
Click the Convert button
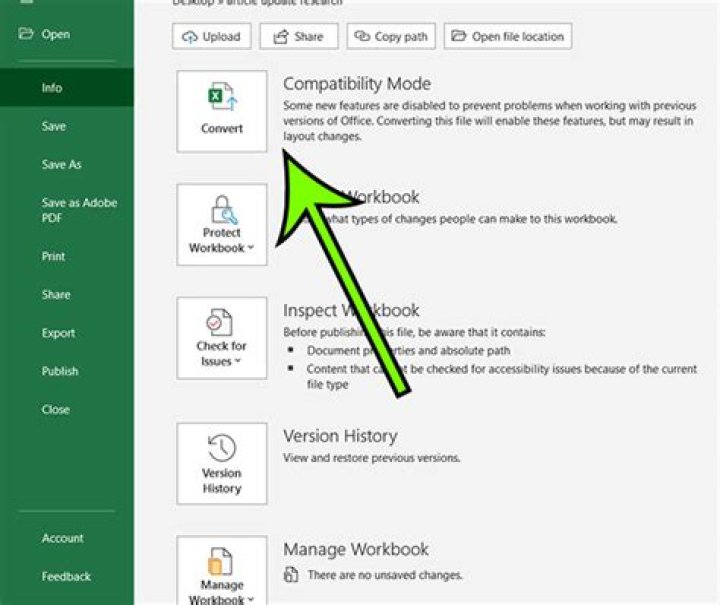pos(222,111)
